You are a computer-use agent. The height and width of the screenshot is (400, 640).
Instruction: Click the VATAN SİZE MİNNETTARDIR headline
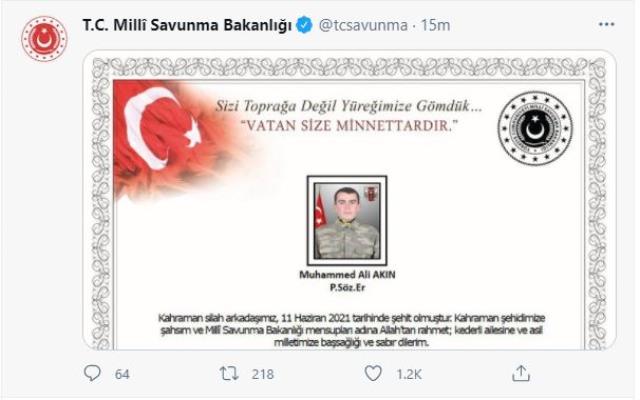pyautogui.click(x=347, y=125)
